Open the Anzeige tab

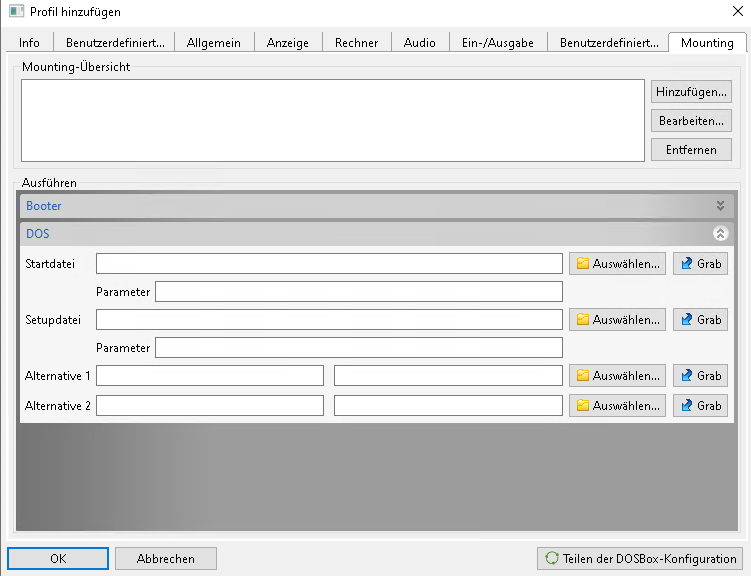[287, 43]
